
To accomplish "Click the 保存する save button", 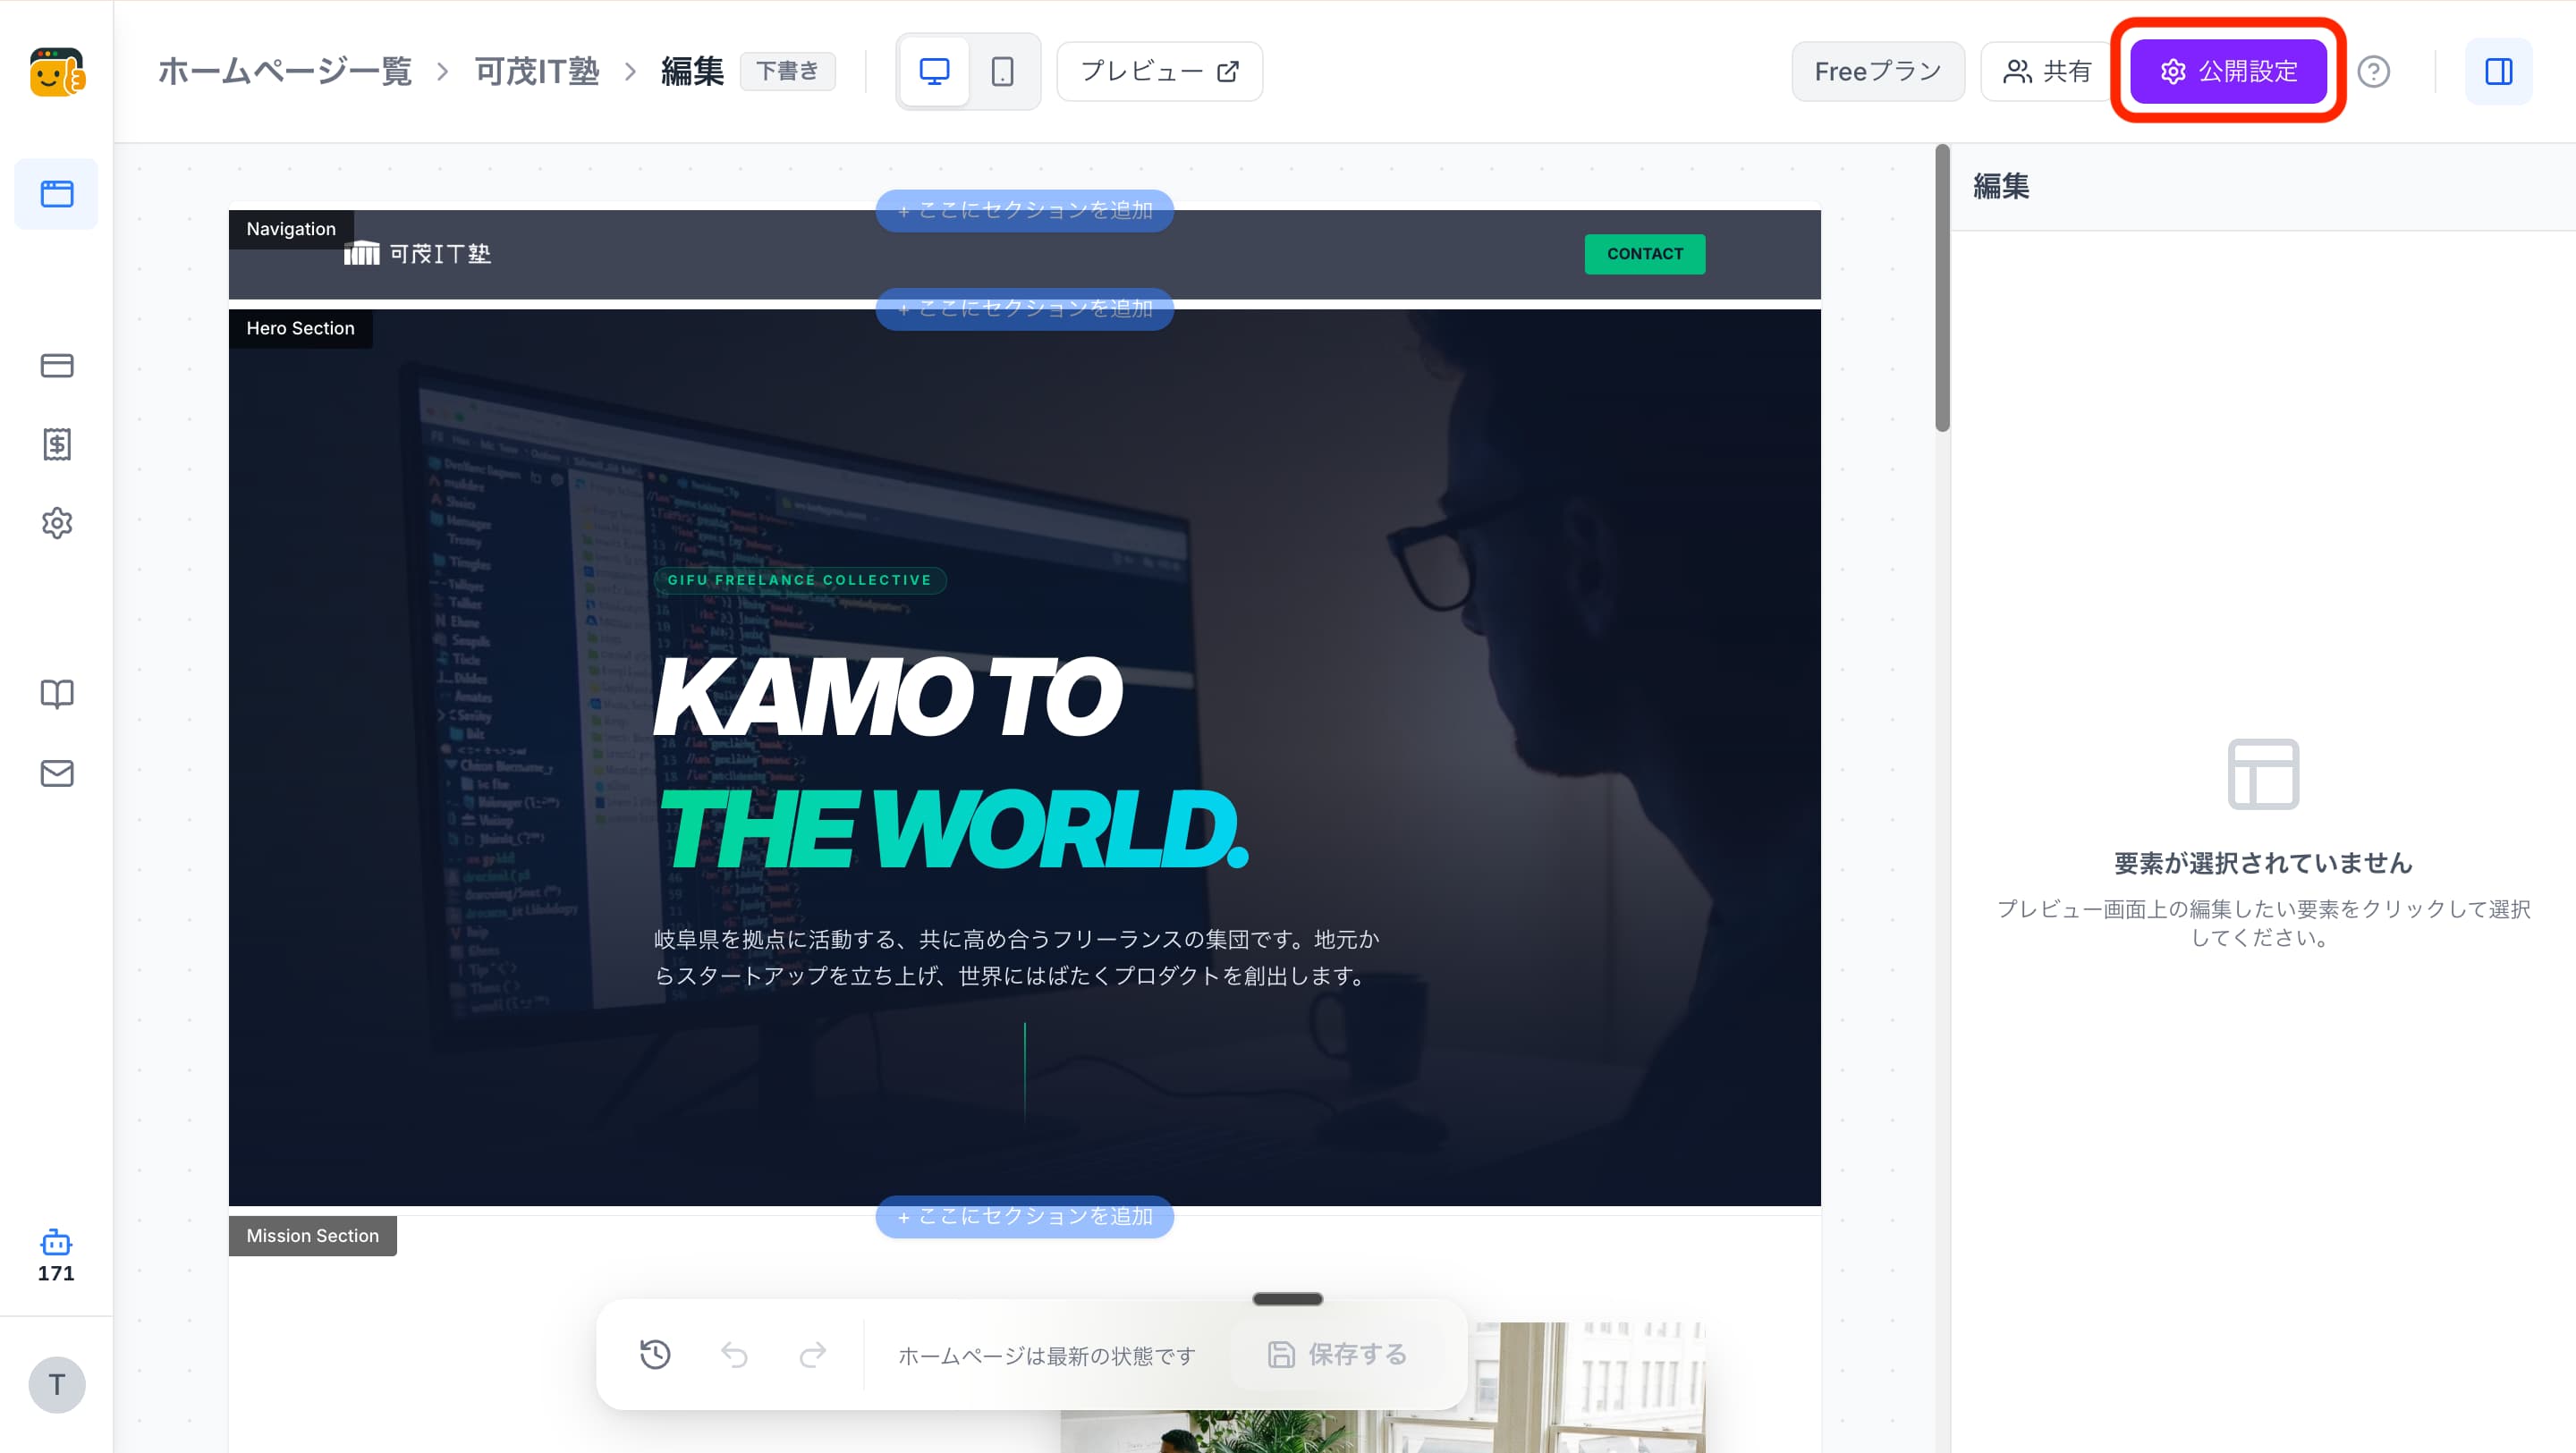I will point(1338,1354).
